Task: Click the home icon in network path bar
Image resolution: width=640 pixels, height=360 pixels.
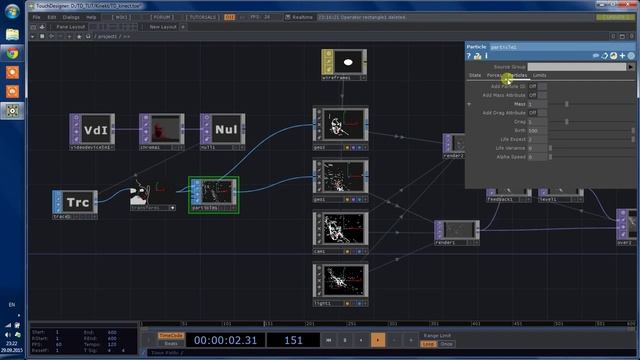Action: (88, 36)
